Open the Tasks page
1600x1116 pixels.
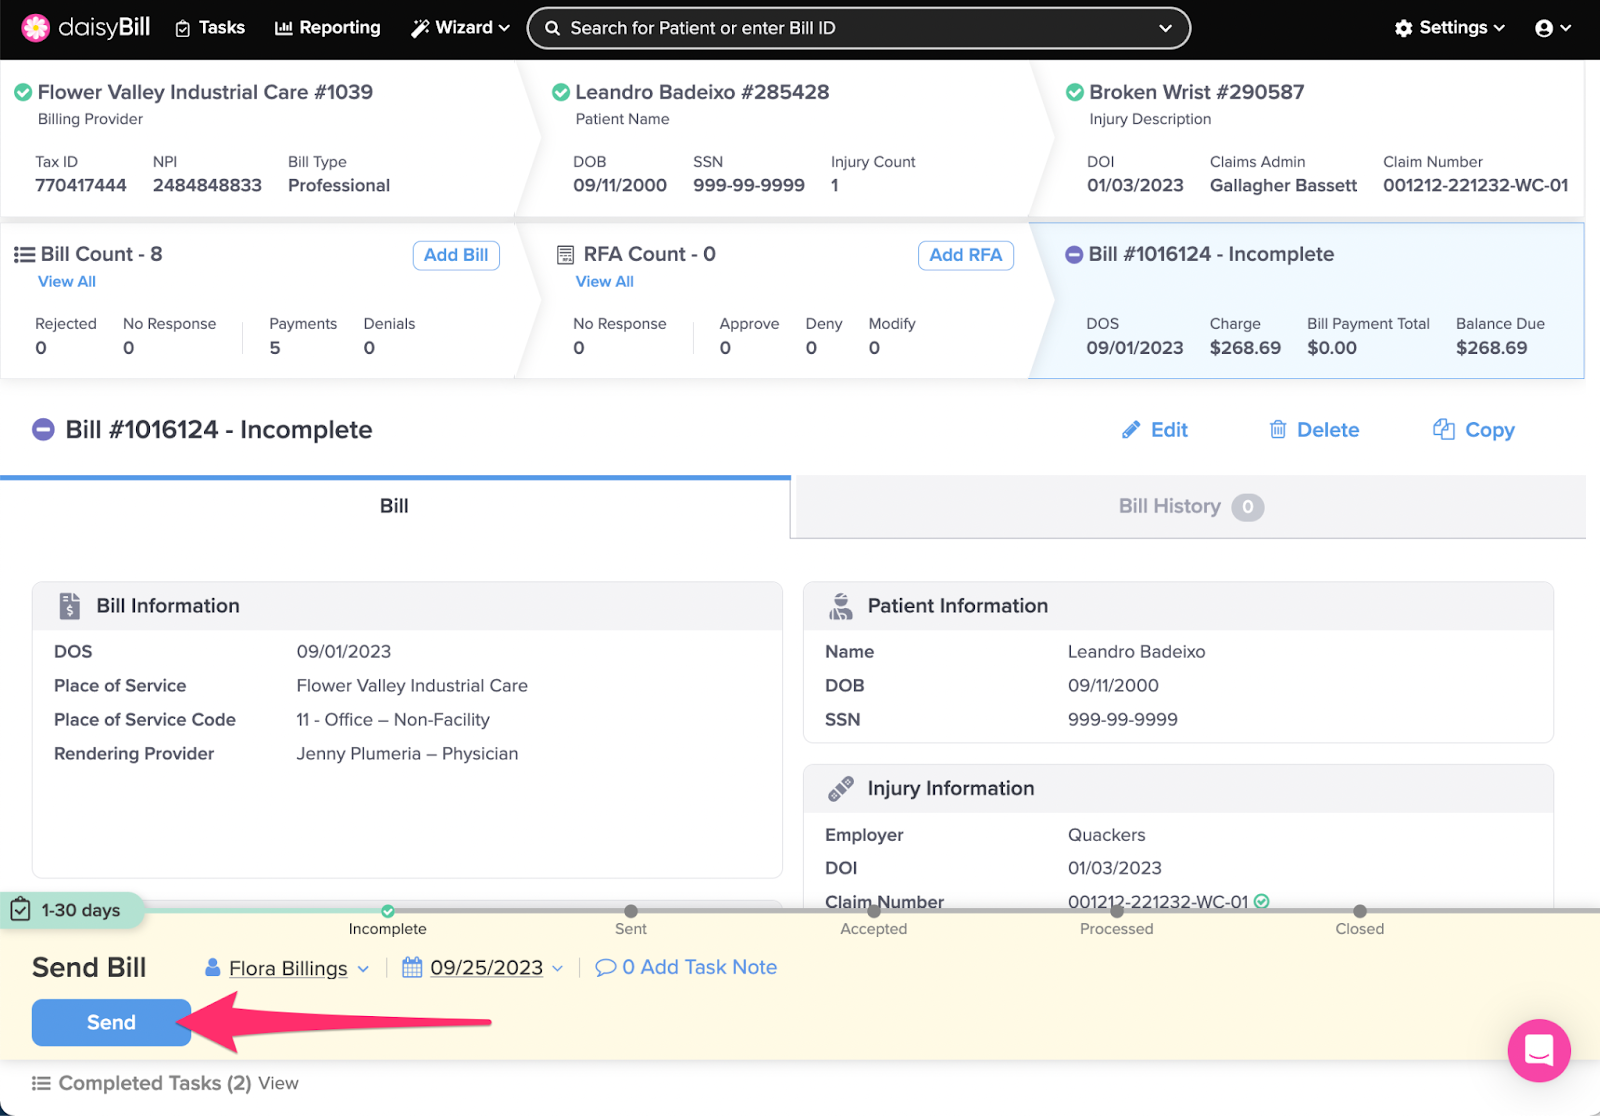(x=210, y=28)
